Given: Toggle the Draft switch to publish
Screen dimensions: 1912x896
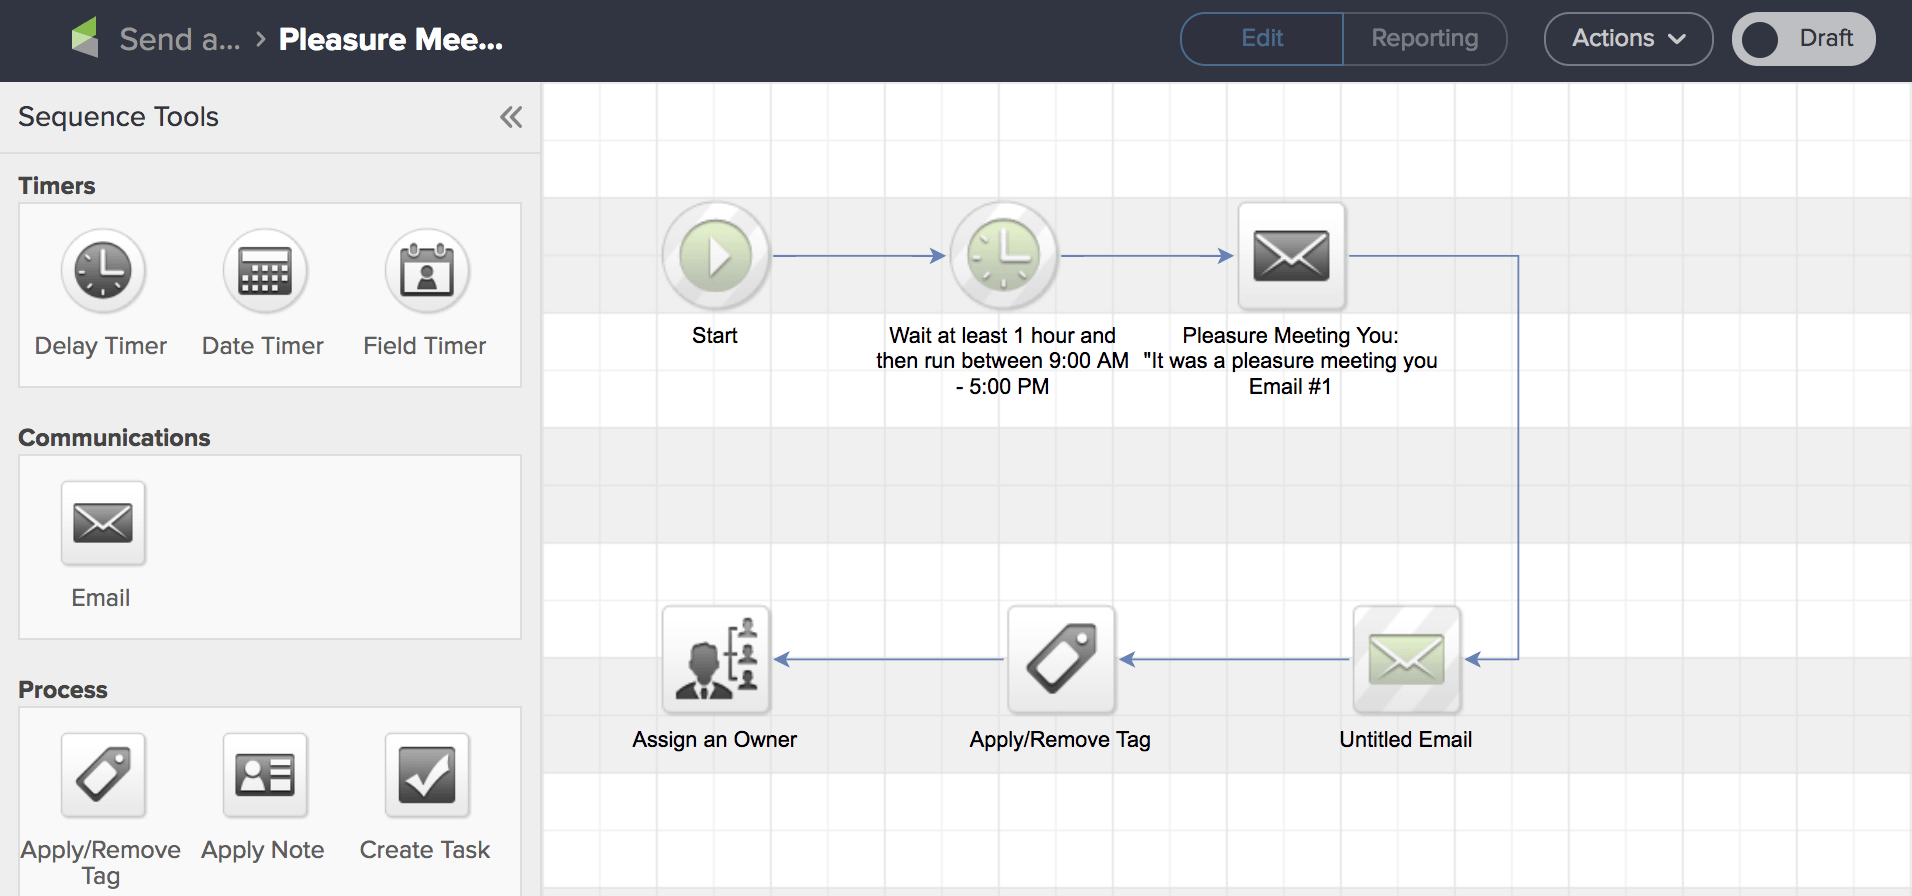Looking at the screenshot, I should (1802, 39).
